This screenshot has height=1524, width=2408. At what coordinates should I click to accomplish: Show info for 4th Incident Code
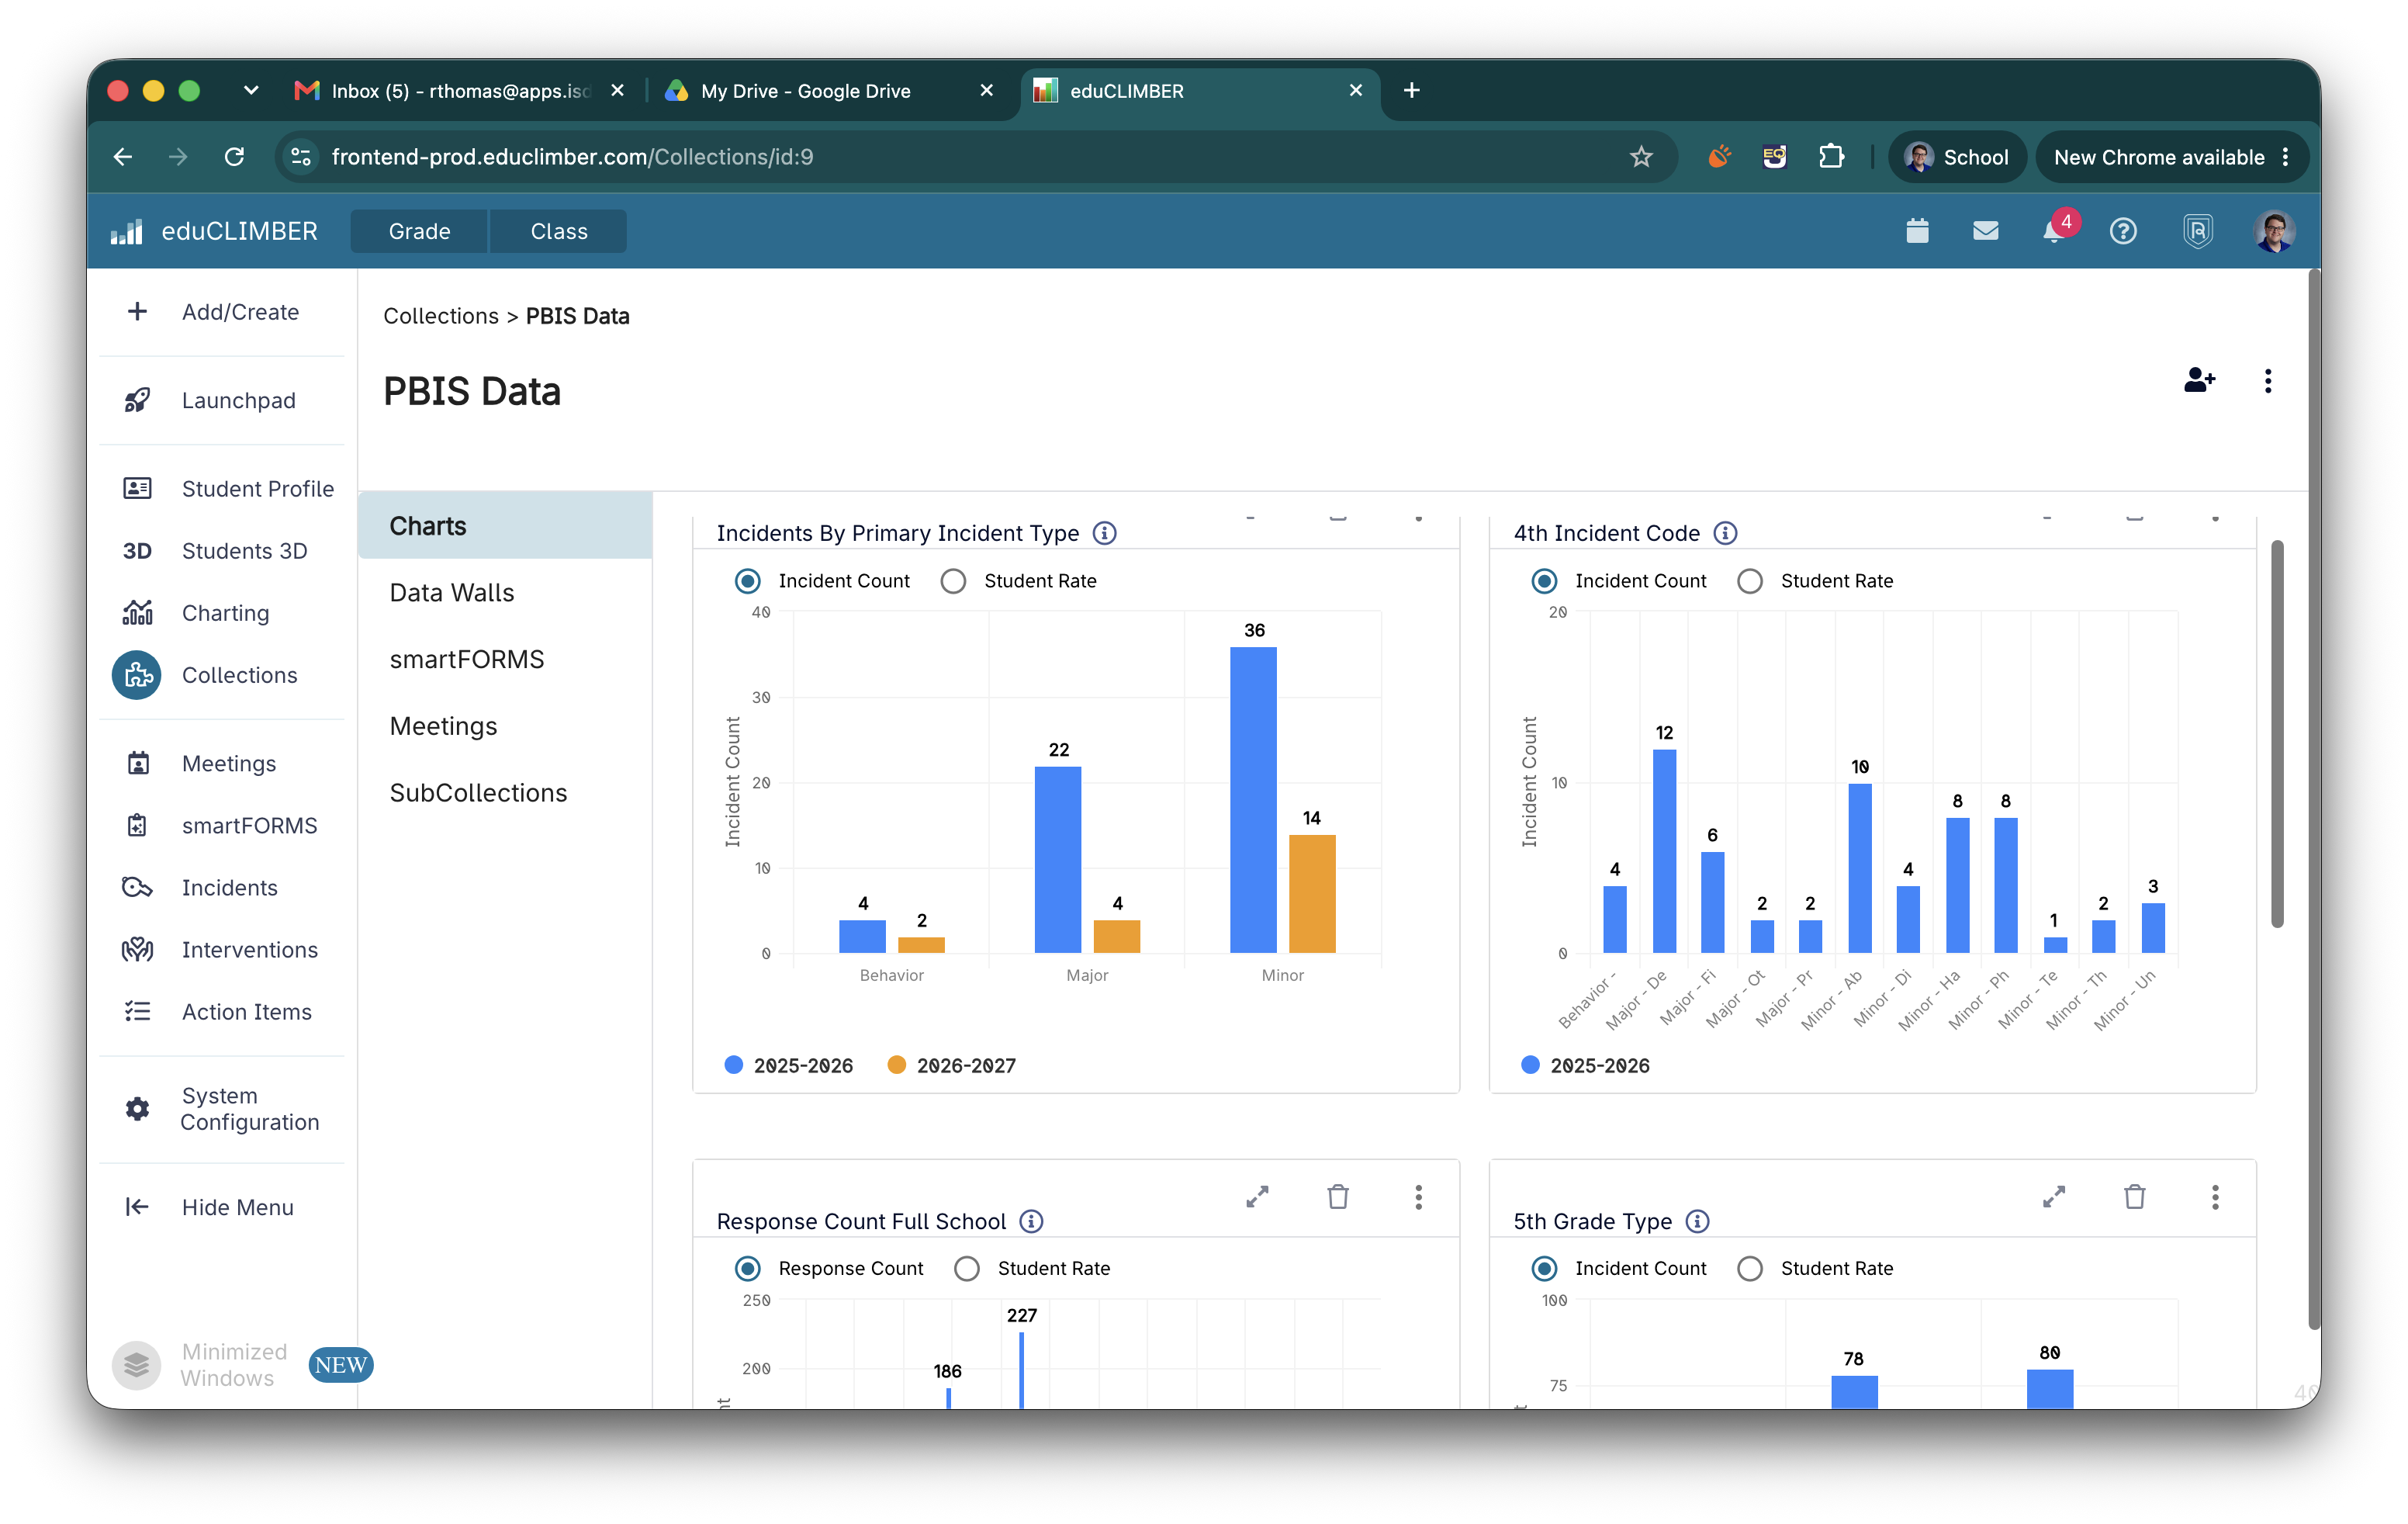(1725, 533)
